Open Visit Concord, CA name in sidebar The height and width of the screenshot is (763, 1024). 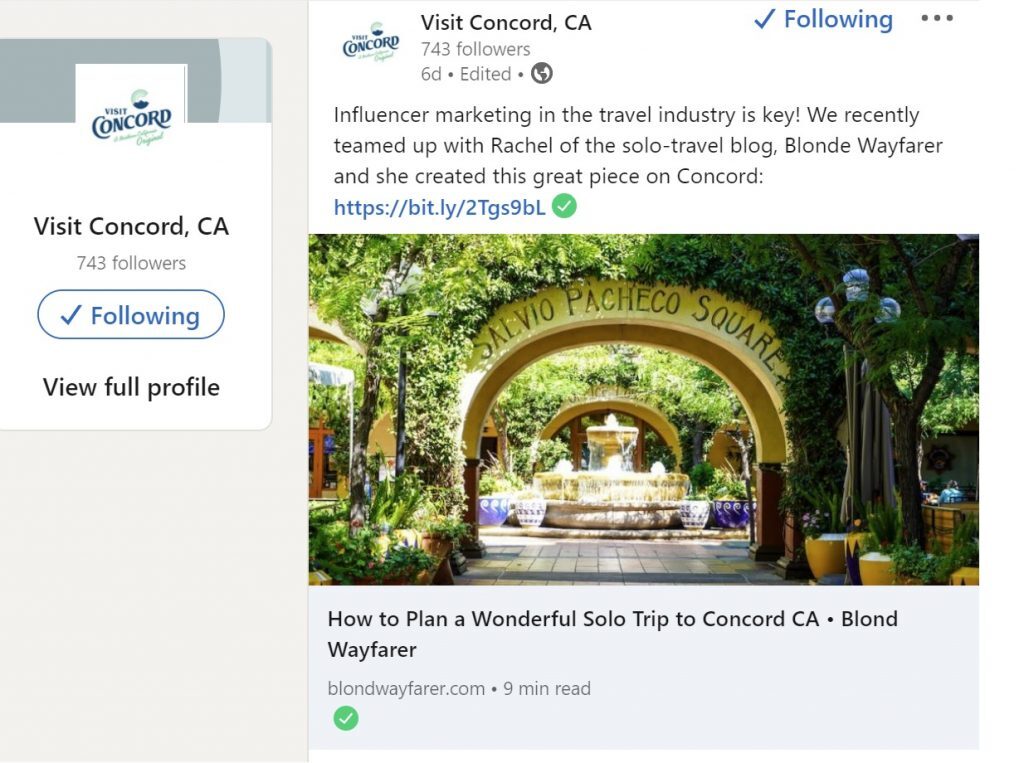tap(131, 226)
